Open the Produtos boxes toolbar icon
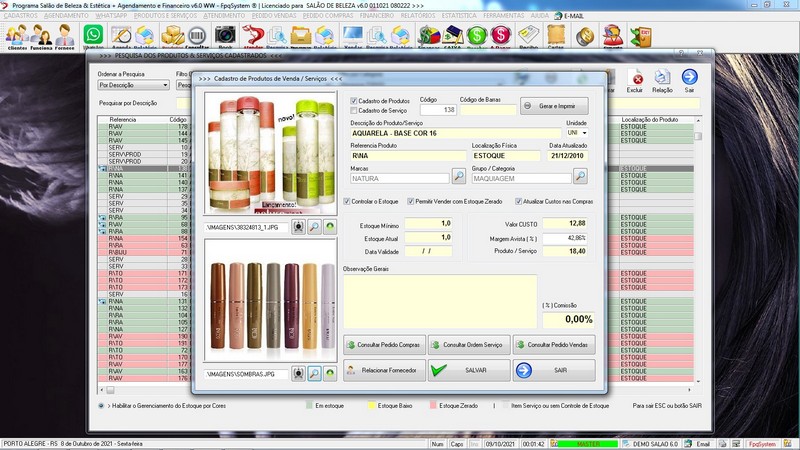800x450 pixels. (x=172, y=36)
